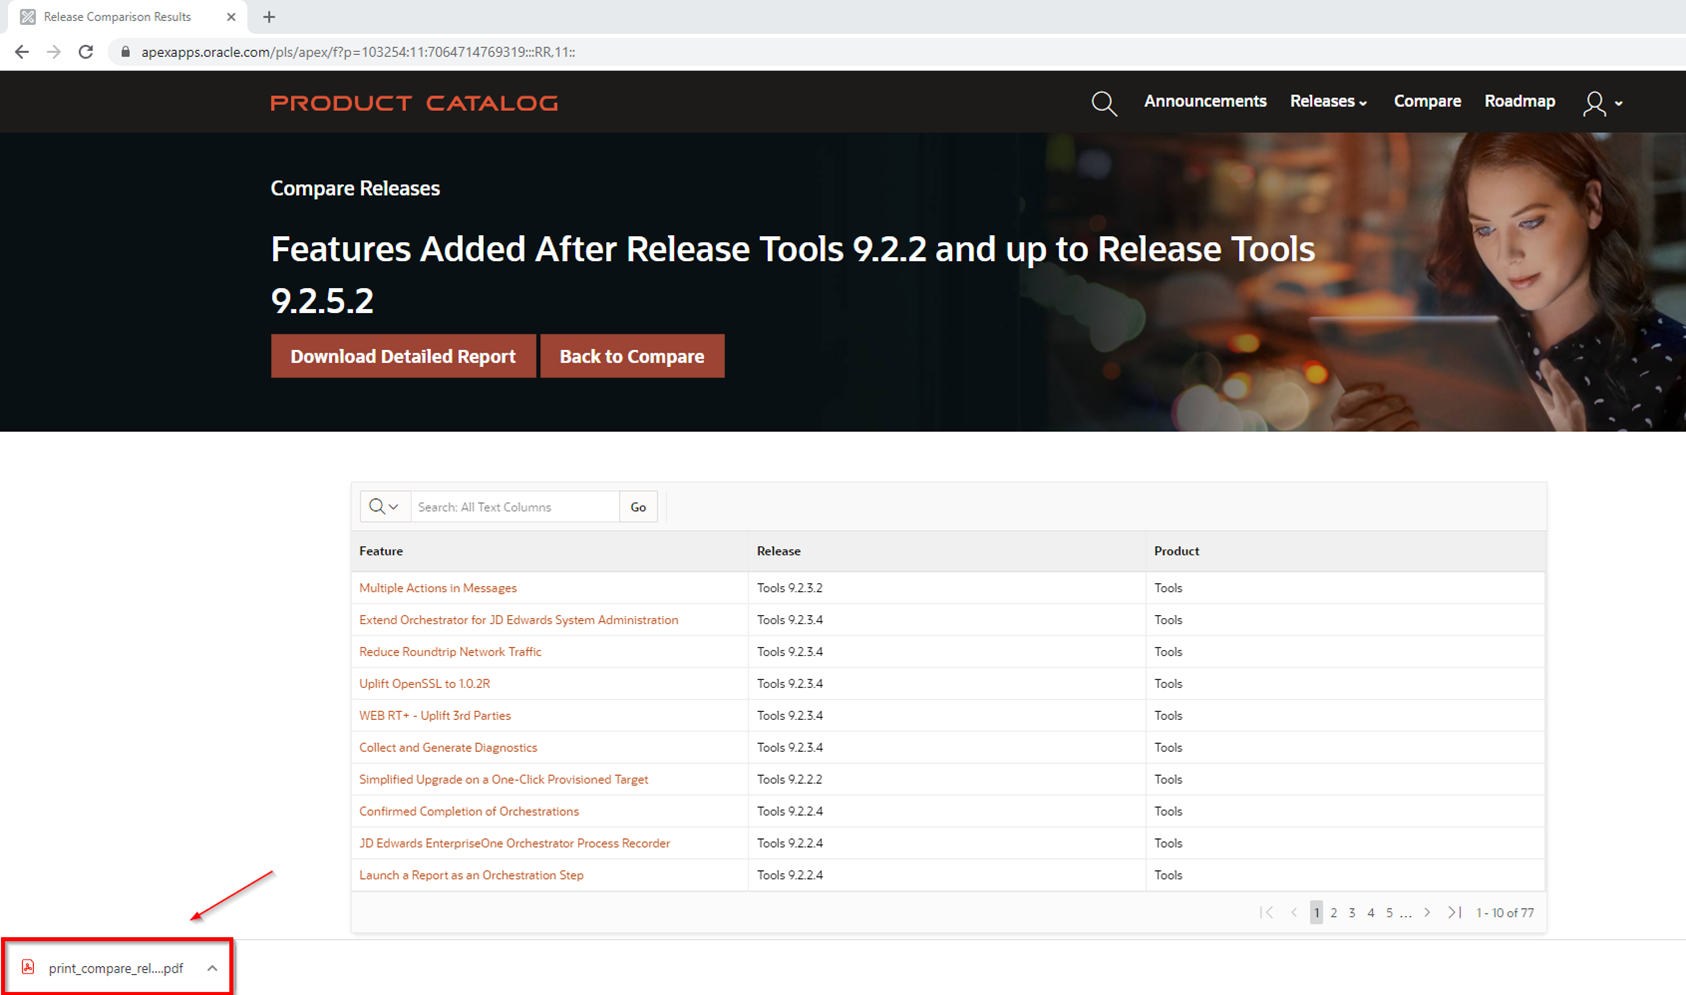Viewport: 1686px width, 995px height.
Task: Go to results page 5
Action: (x=1389, y=912)
